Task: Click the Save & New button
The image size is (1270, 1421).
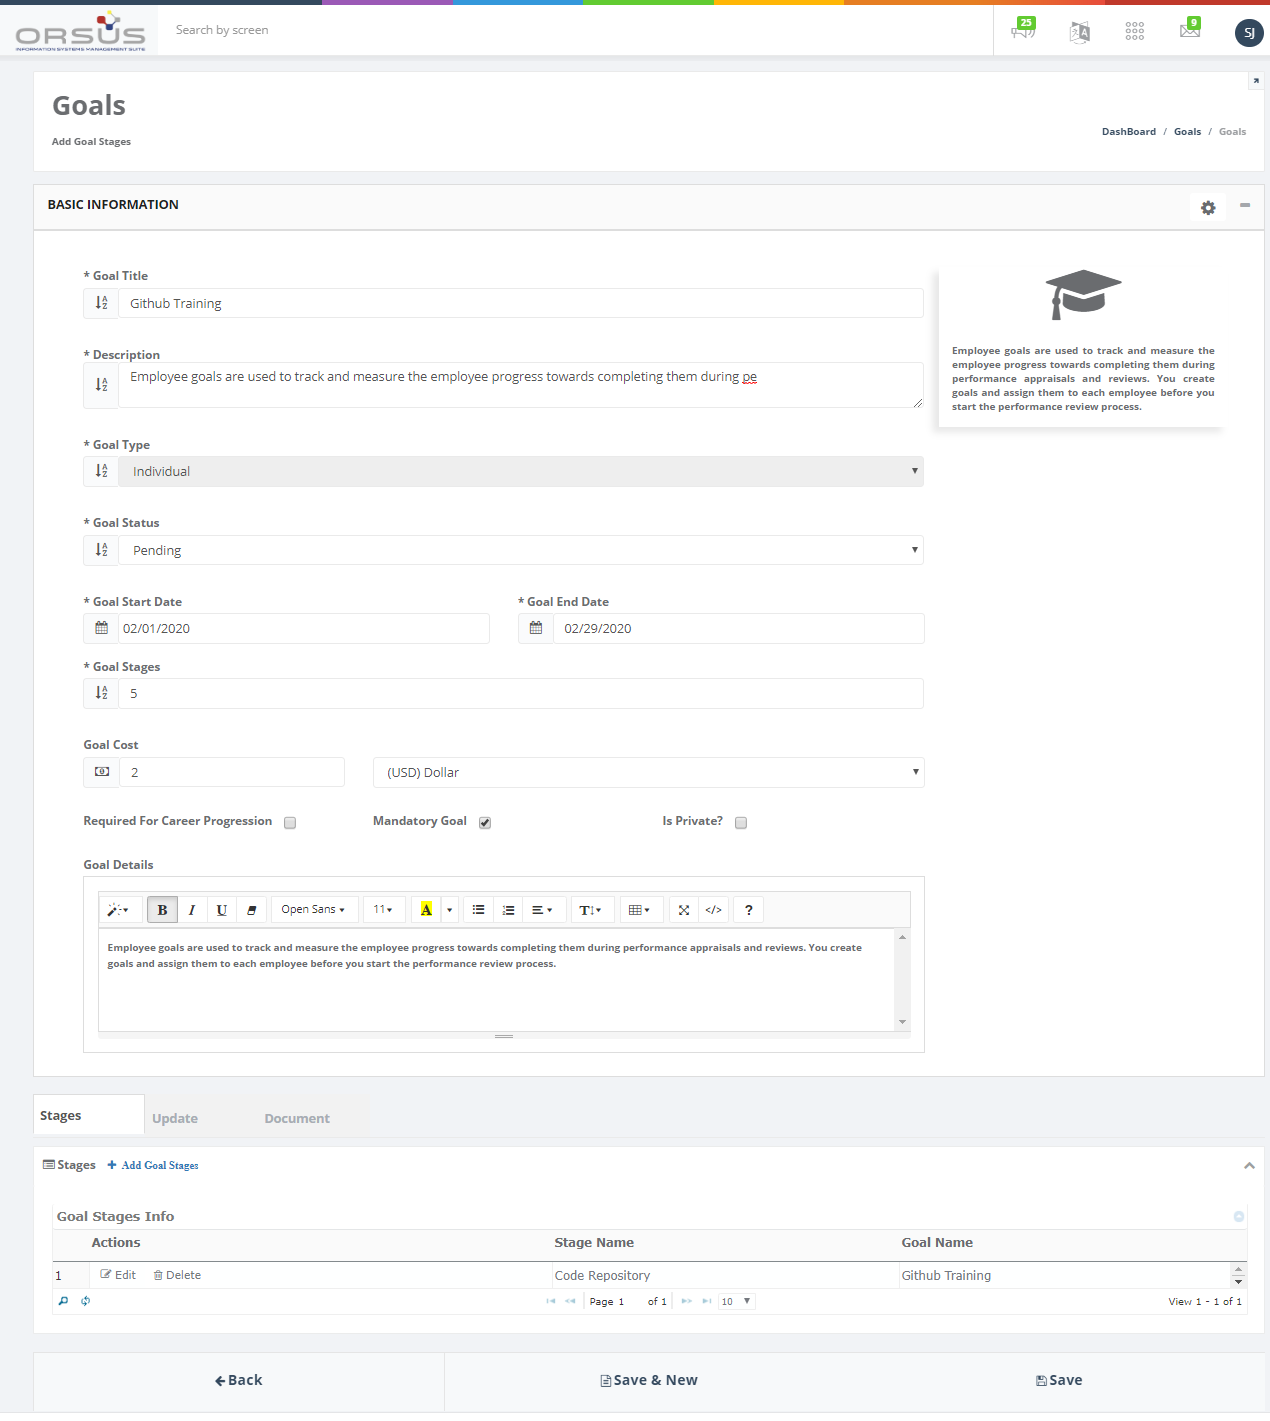Action: [x=649, y=1380]
